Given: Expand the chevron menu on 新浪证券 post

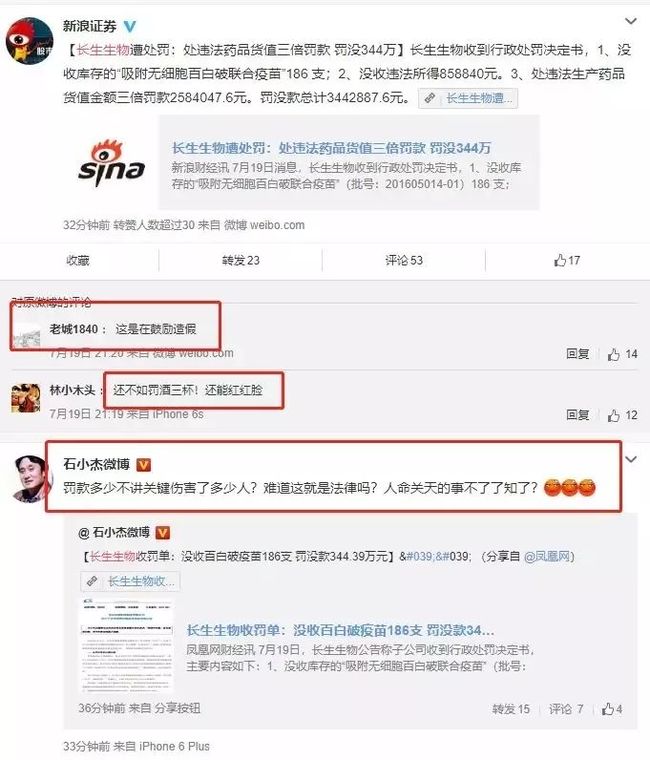Looking at the screenshot, I should (630, 21).
